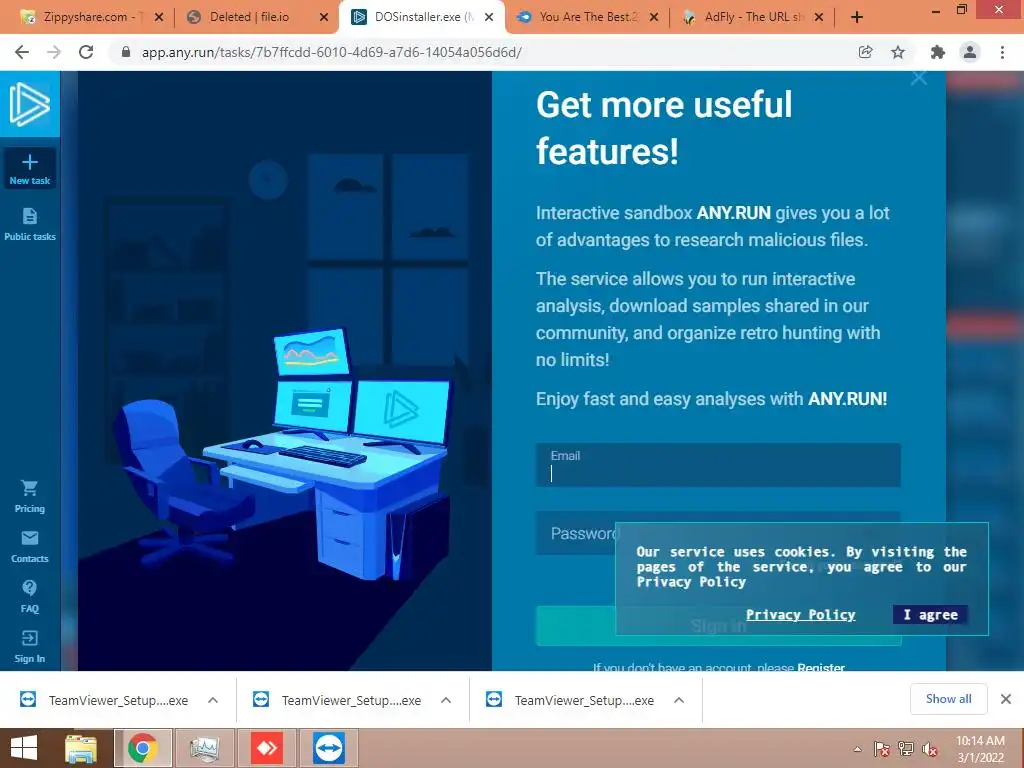Open File Explorer from the taskbar

tap(81, 748)
